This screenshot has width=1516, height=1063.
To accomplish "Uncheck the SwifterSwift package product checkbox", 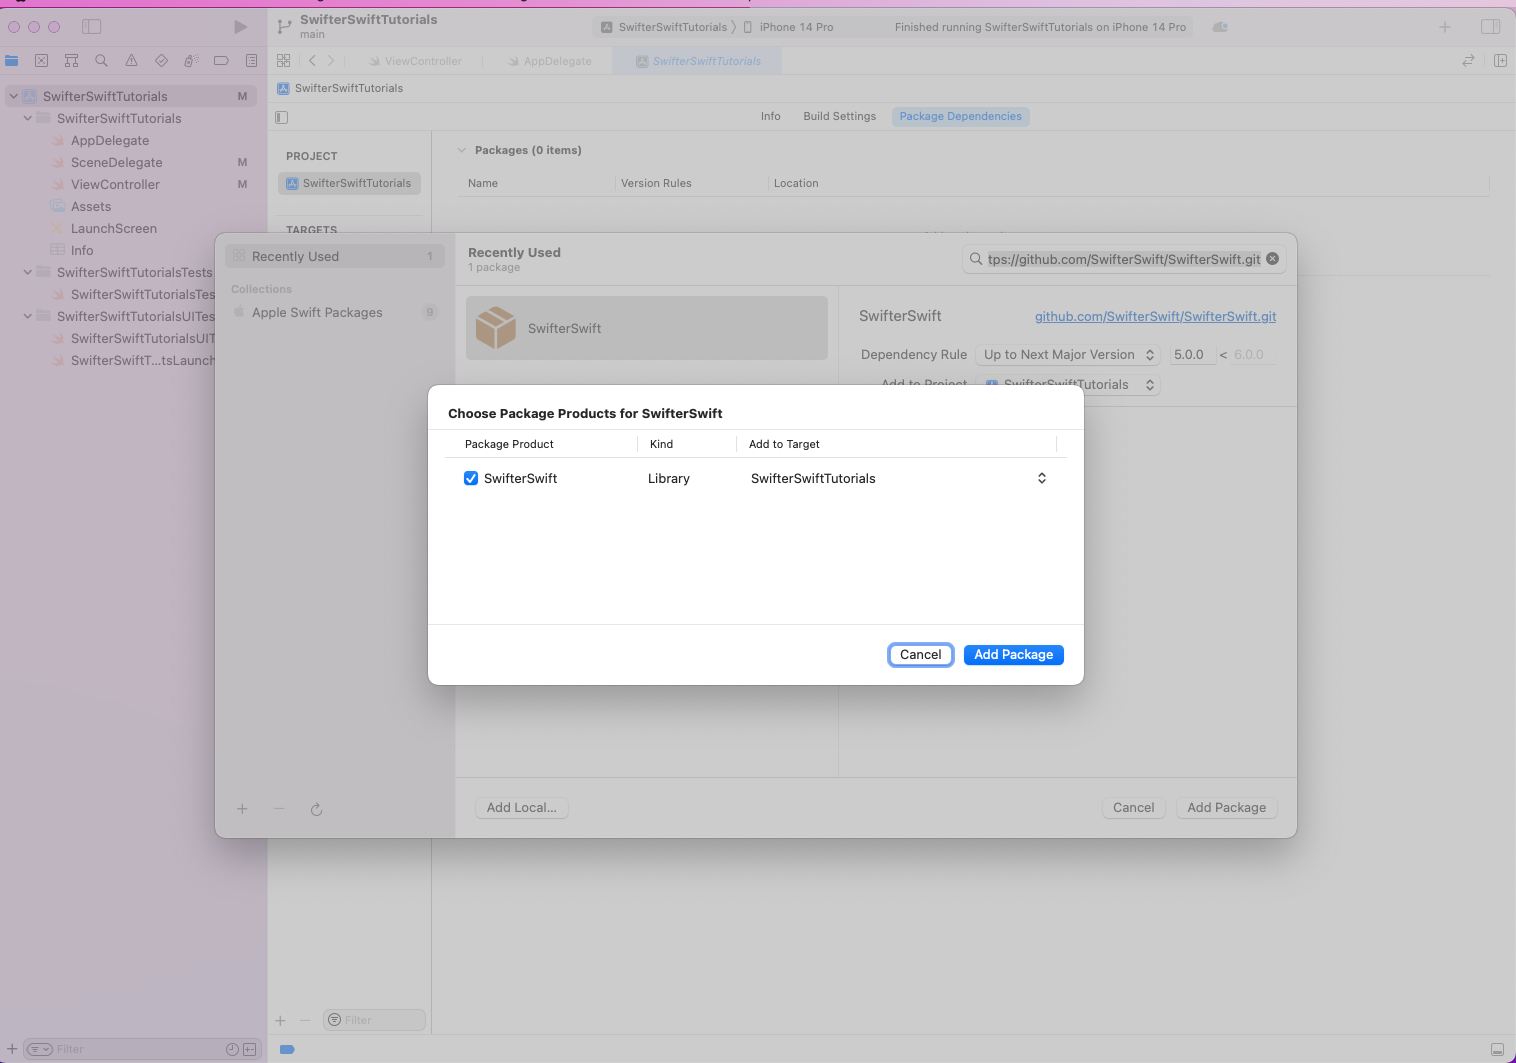I will (x=471, y=478).
